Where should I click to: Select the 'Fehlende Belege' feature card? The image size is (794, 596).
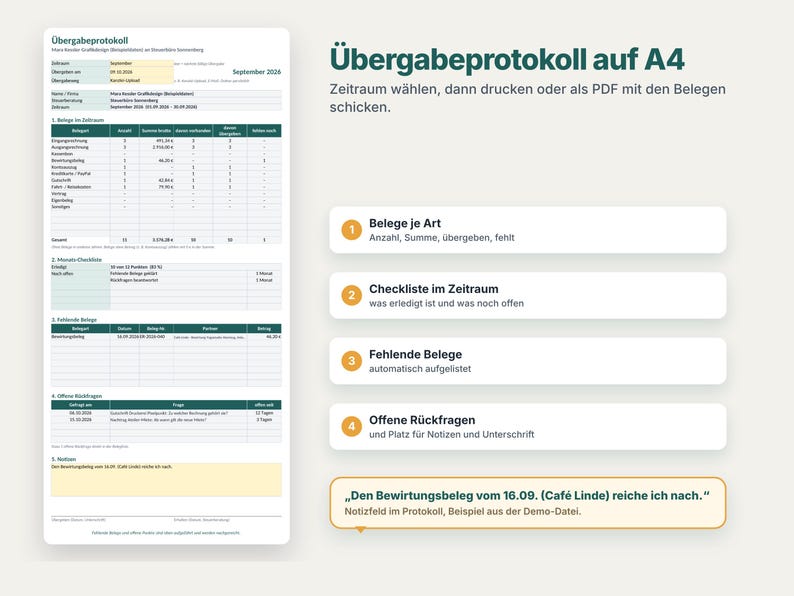[528, 361]
